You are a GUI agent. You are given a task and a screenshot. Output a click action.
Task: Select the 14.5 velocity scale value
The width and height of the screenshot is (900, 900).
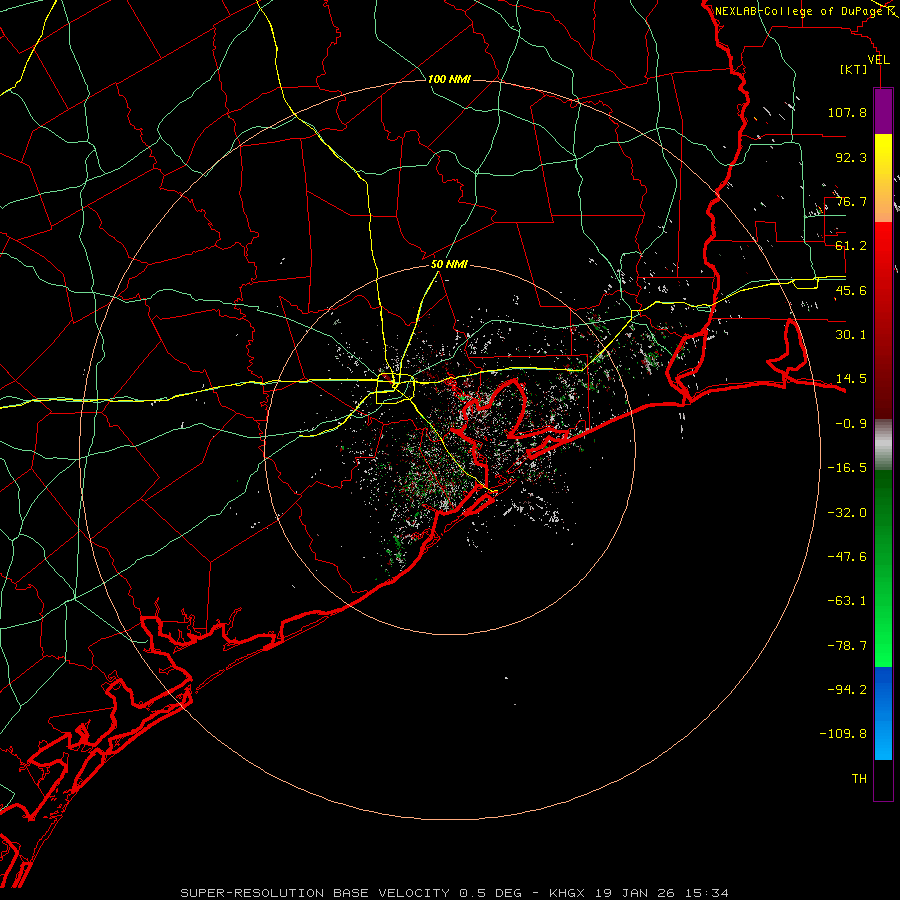851,379
